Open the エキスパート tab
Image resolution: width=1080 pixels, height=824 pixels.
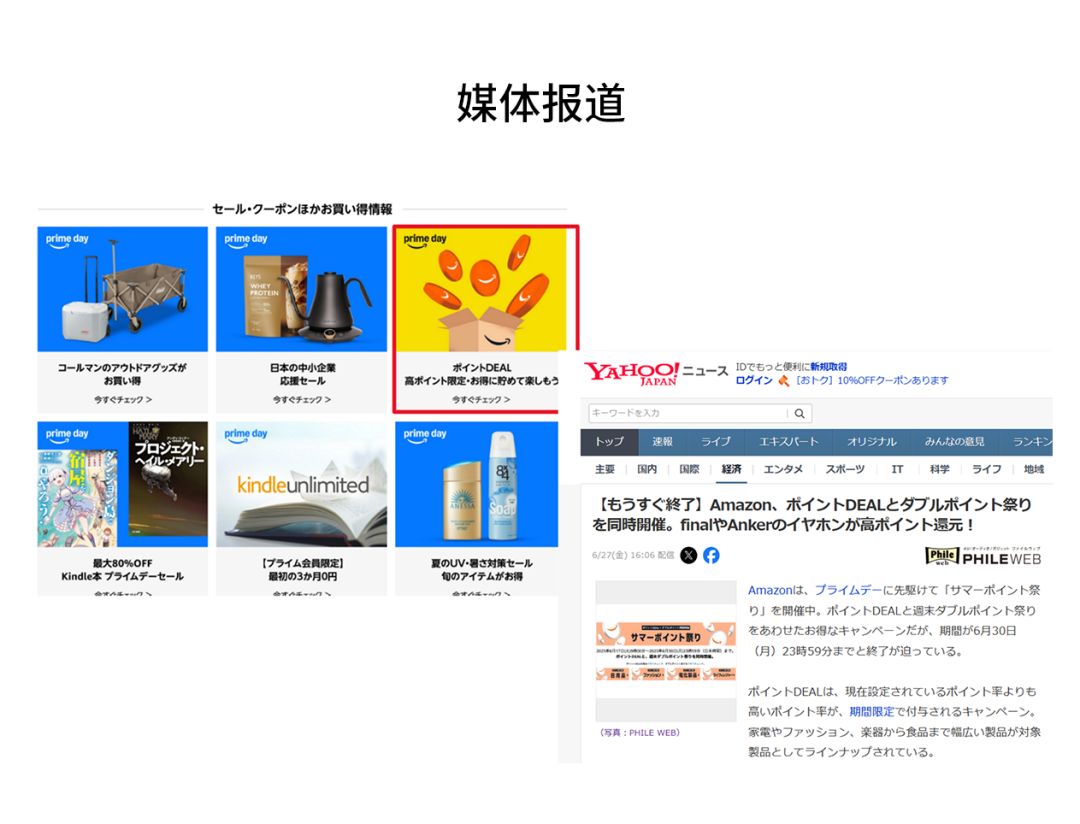click(x=789, y=442)
